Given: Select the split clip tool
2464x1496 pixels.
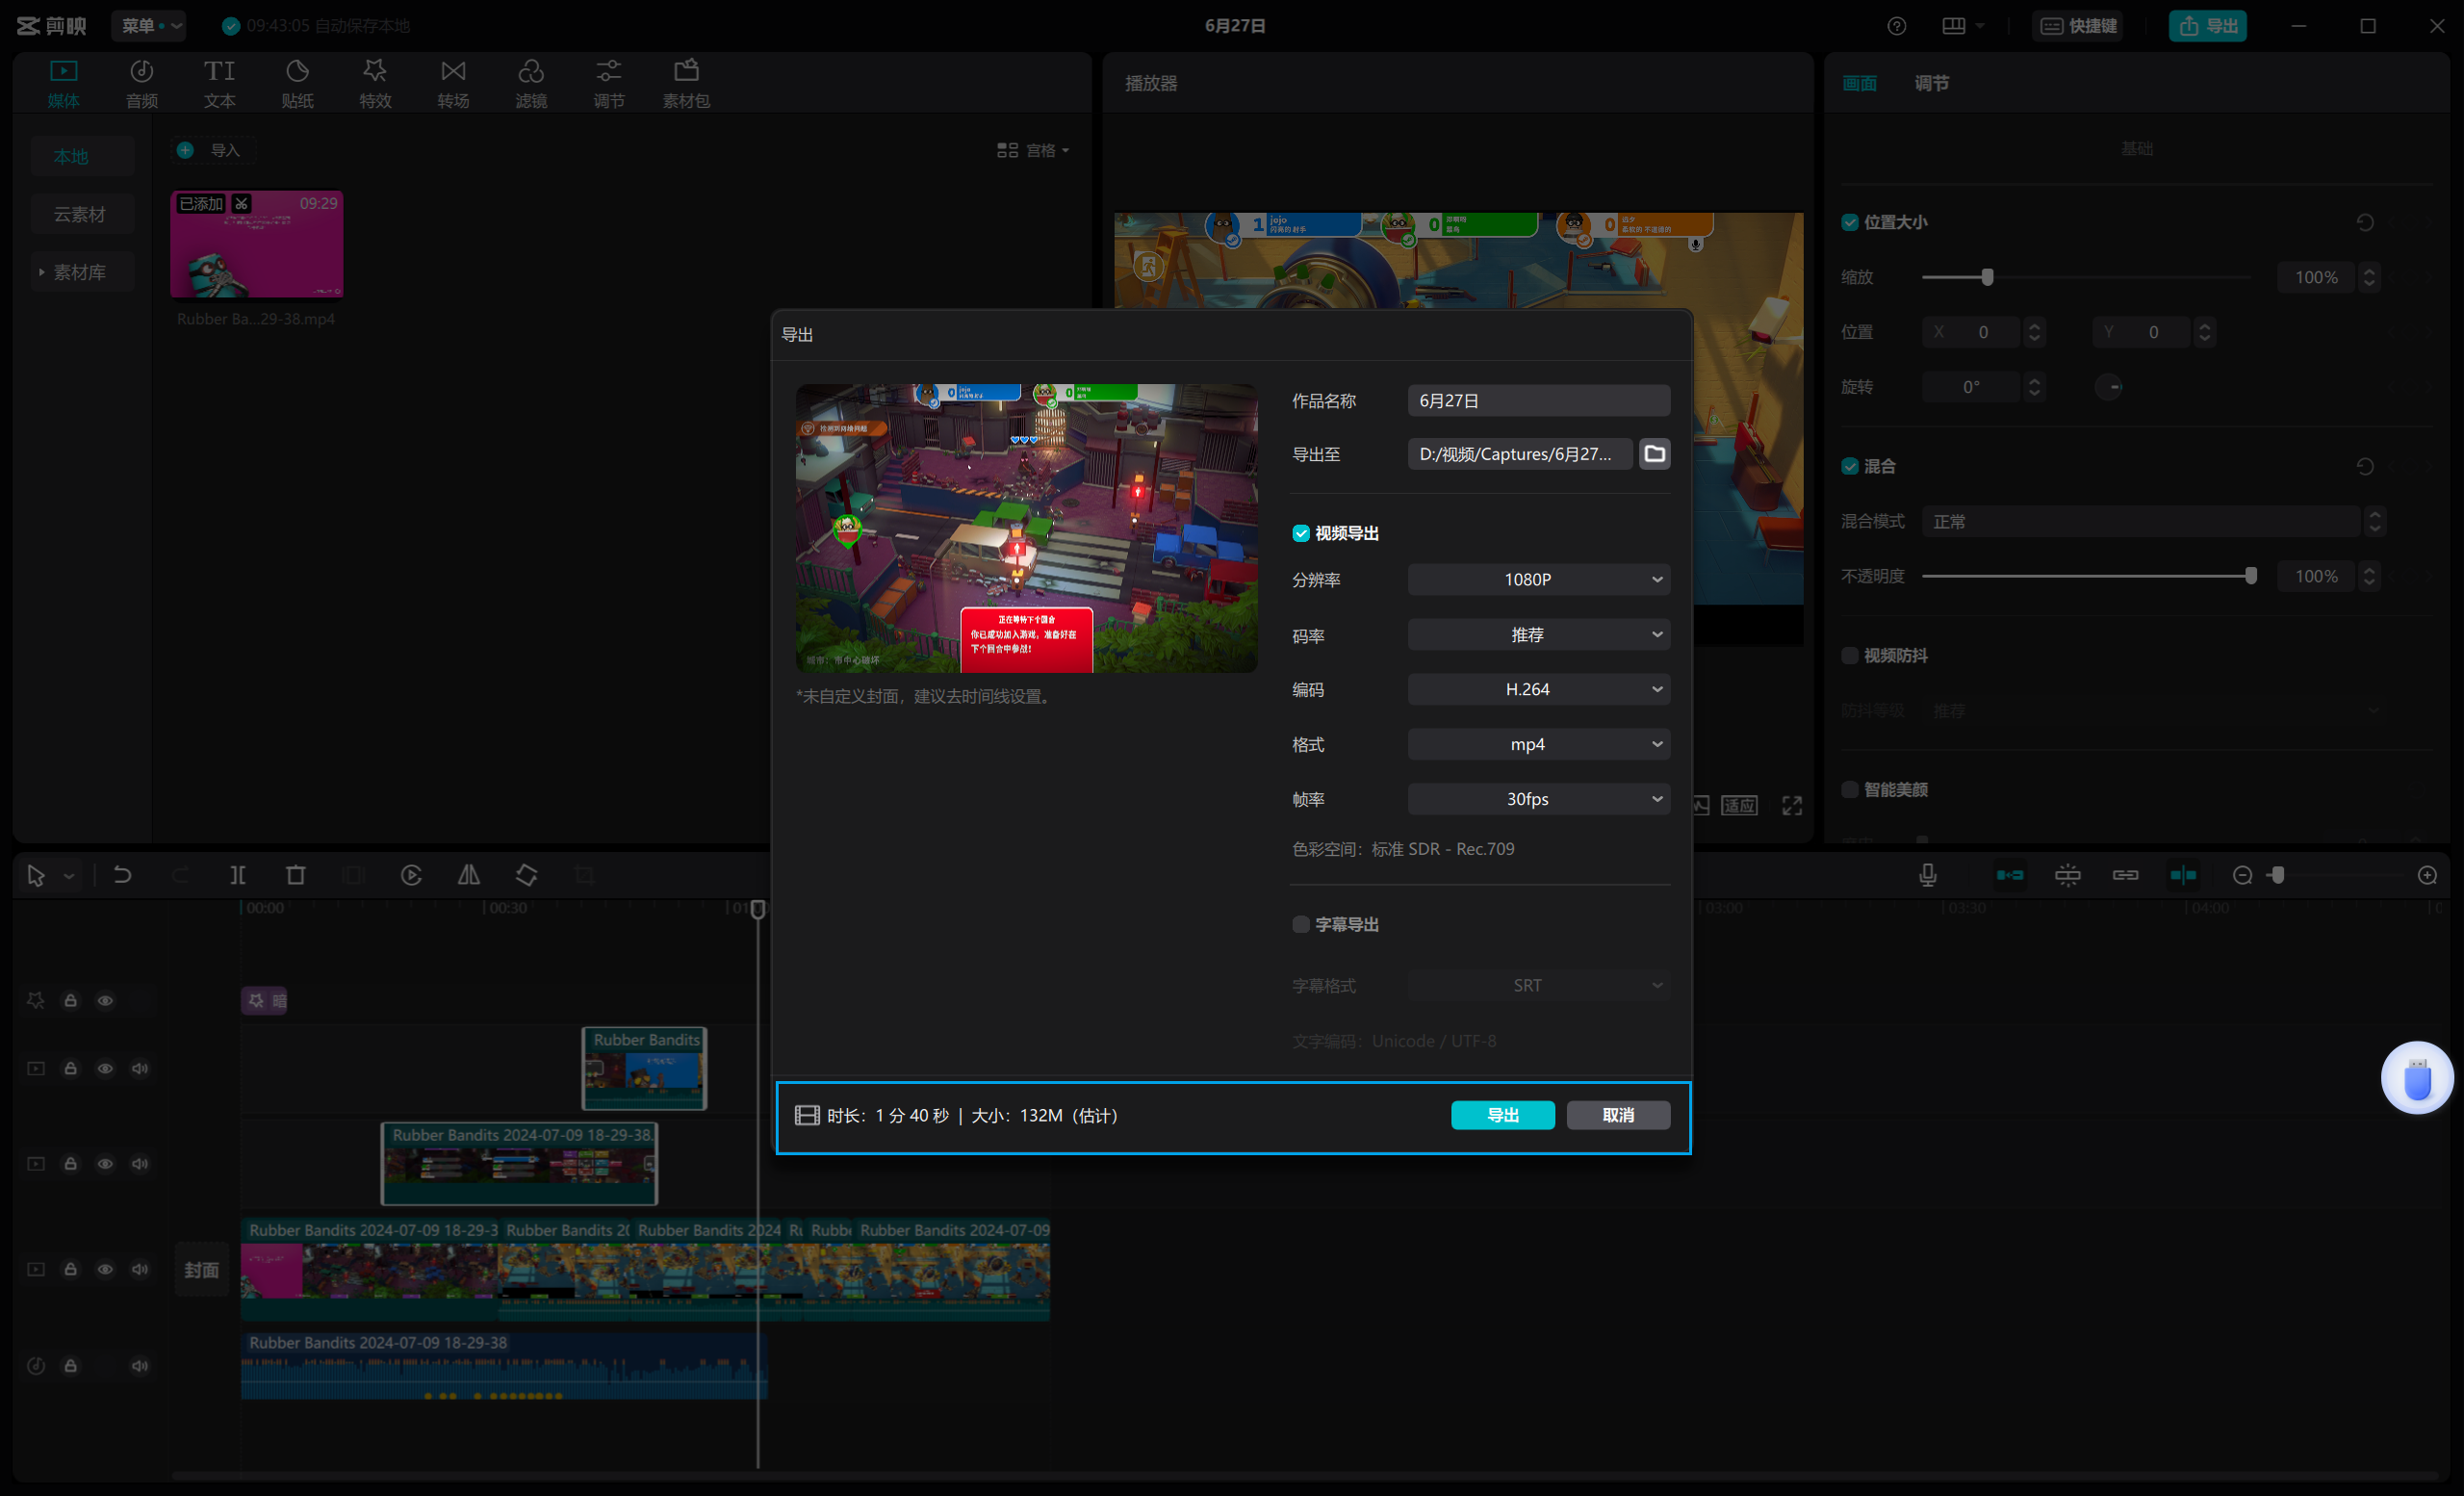Looking at the screenshot, I should (238, 875).
